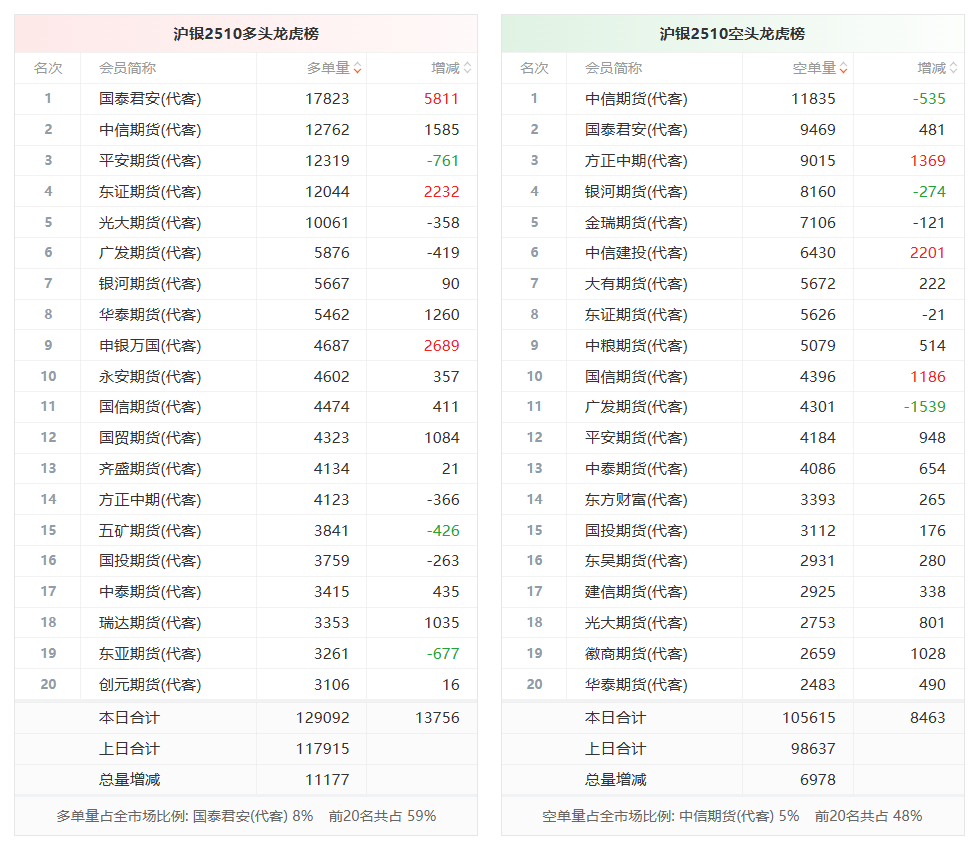Click 建信期货(代客) member name
The width and height of the screenshot is (974, 844).
coord(637,592)
